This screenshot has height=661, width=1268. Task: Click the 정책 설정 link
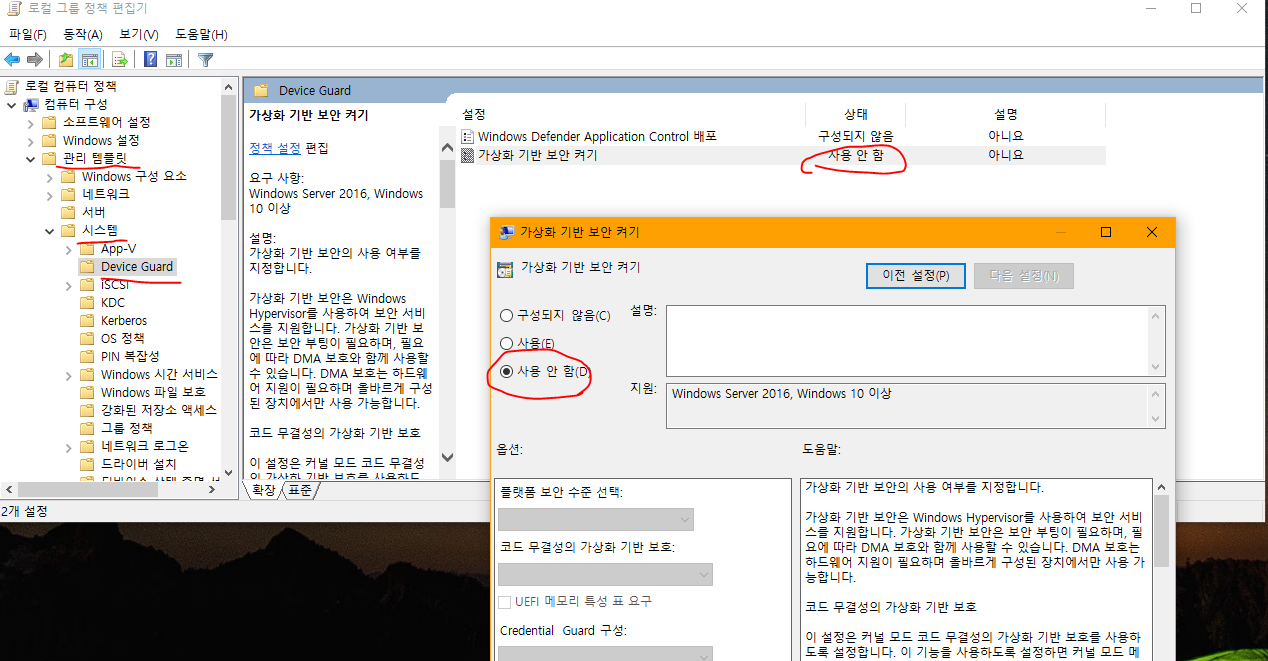pos(275,148)
